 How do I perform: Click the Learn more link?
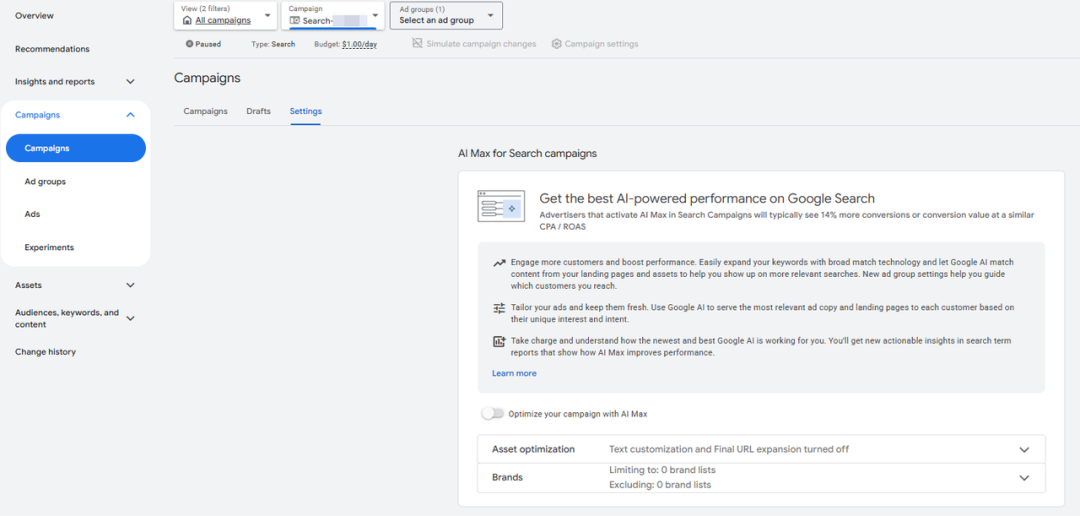click(x=514, y=373)
